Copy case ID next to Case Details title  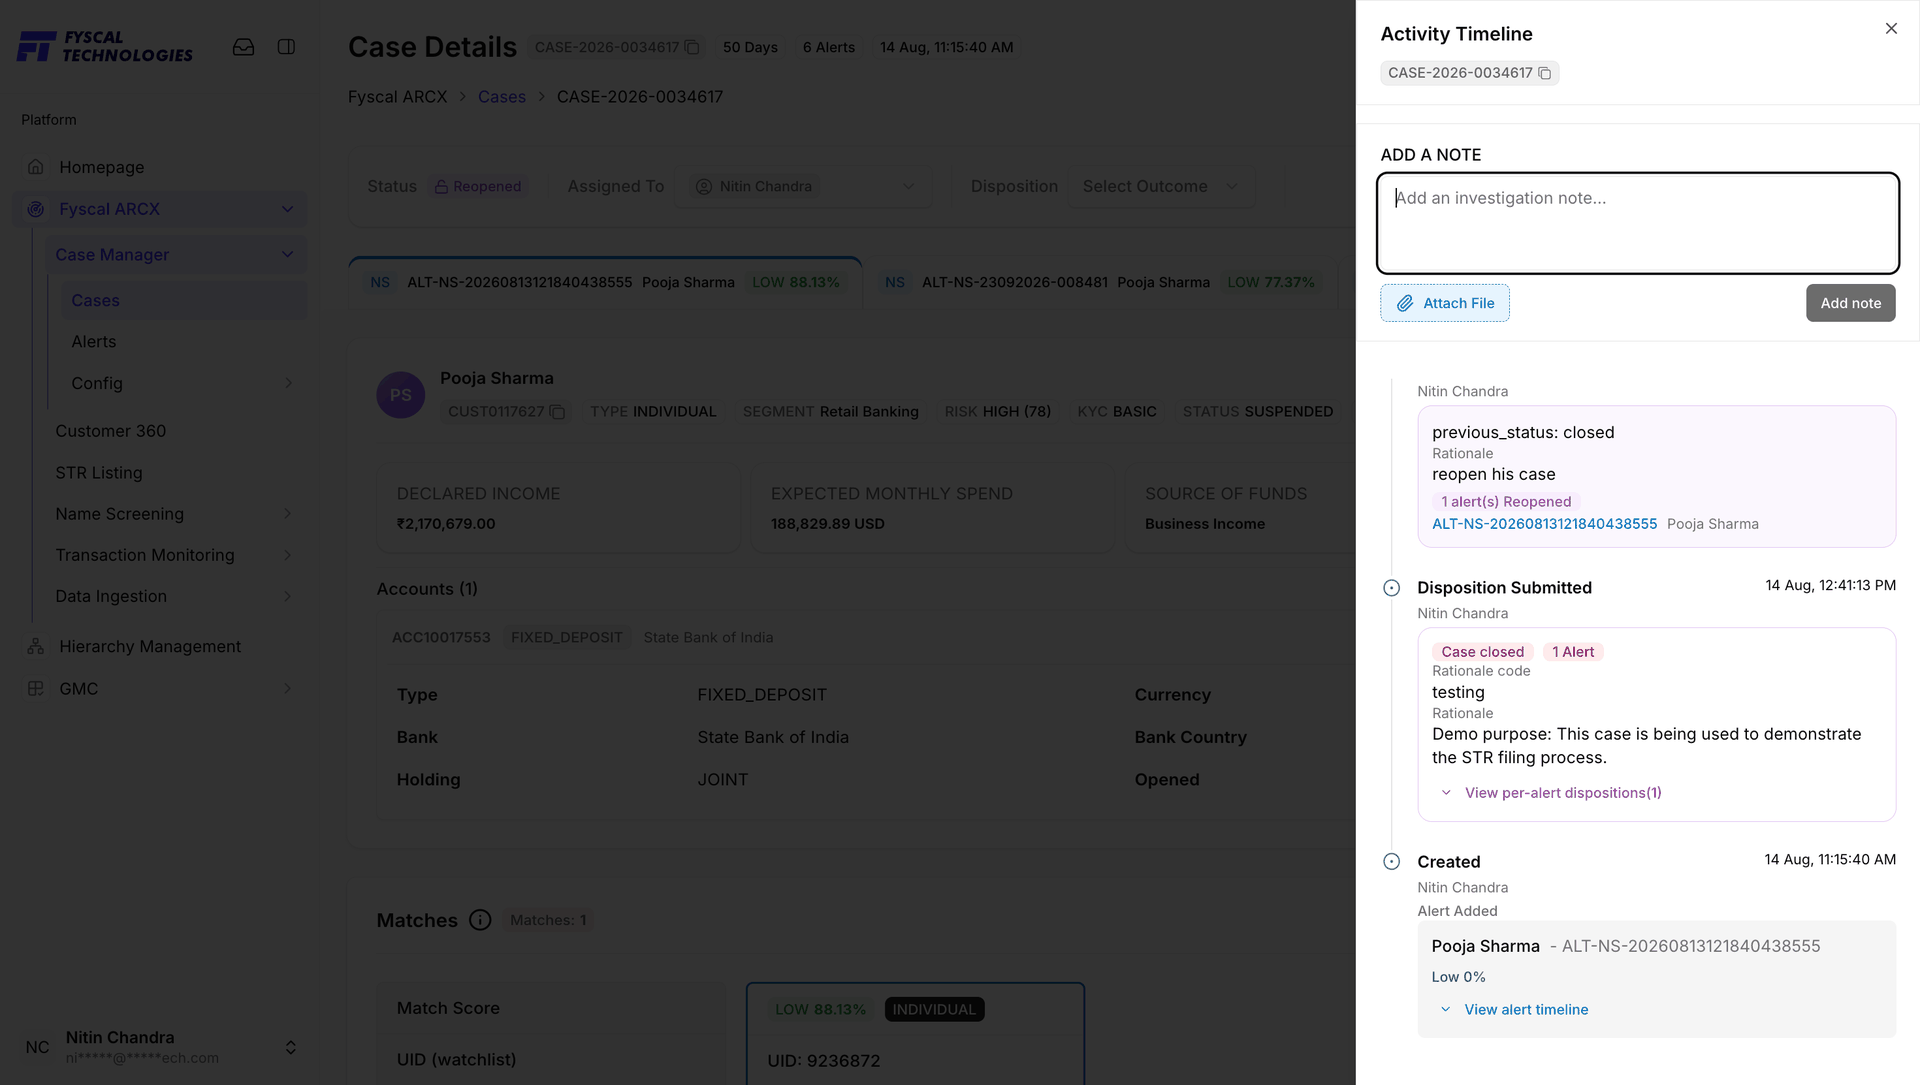coord(691,47)
